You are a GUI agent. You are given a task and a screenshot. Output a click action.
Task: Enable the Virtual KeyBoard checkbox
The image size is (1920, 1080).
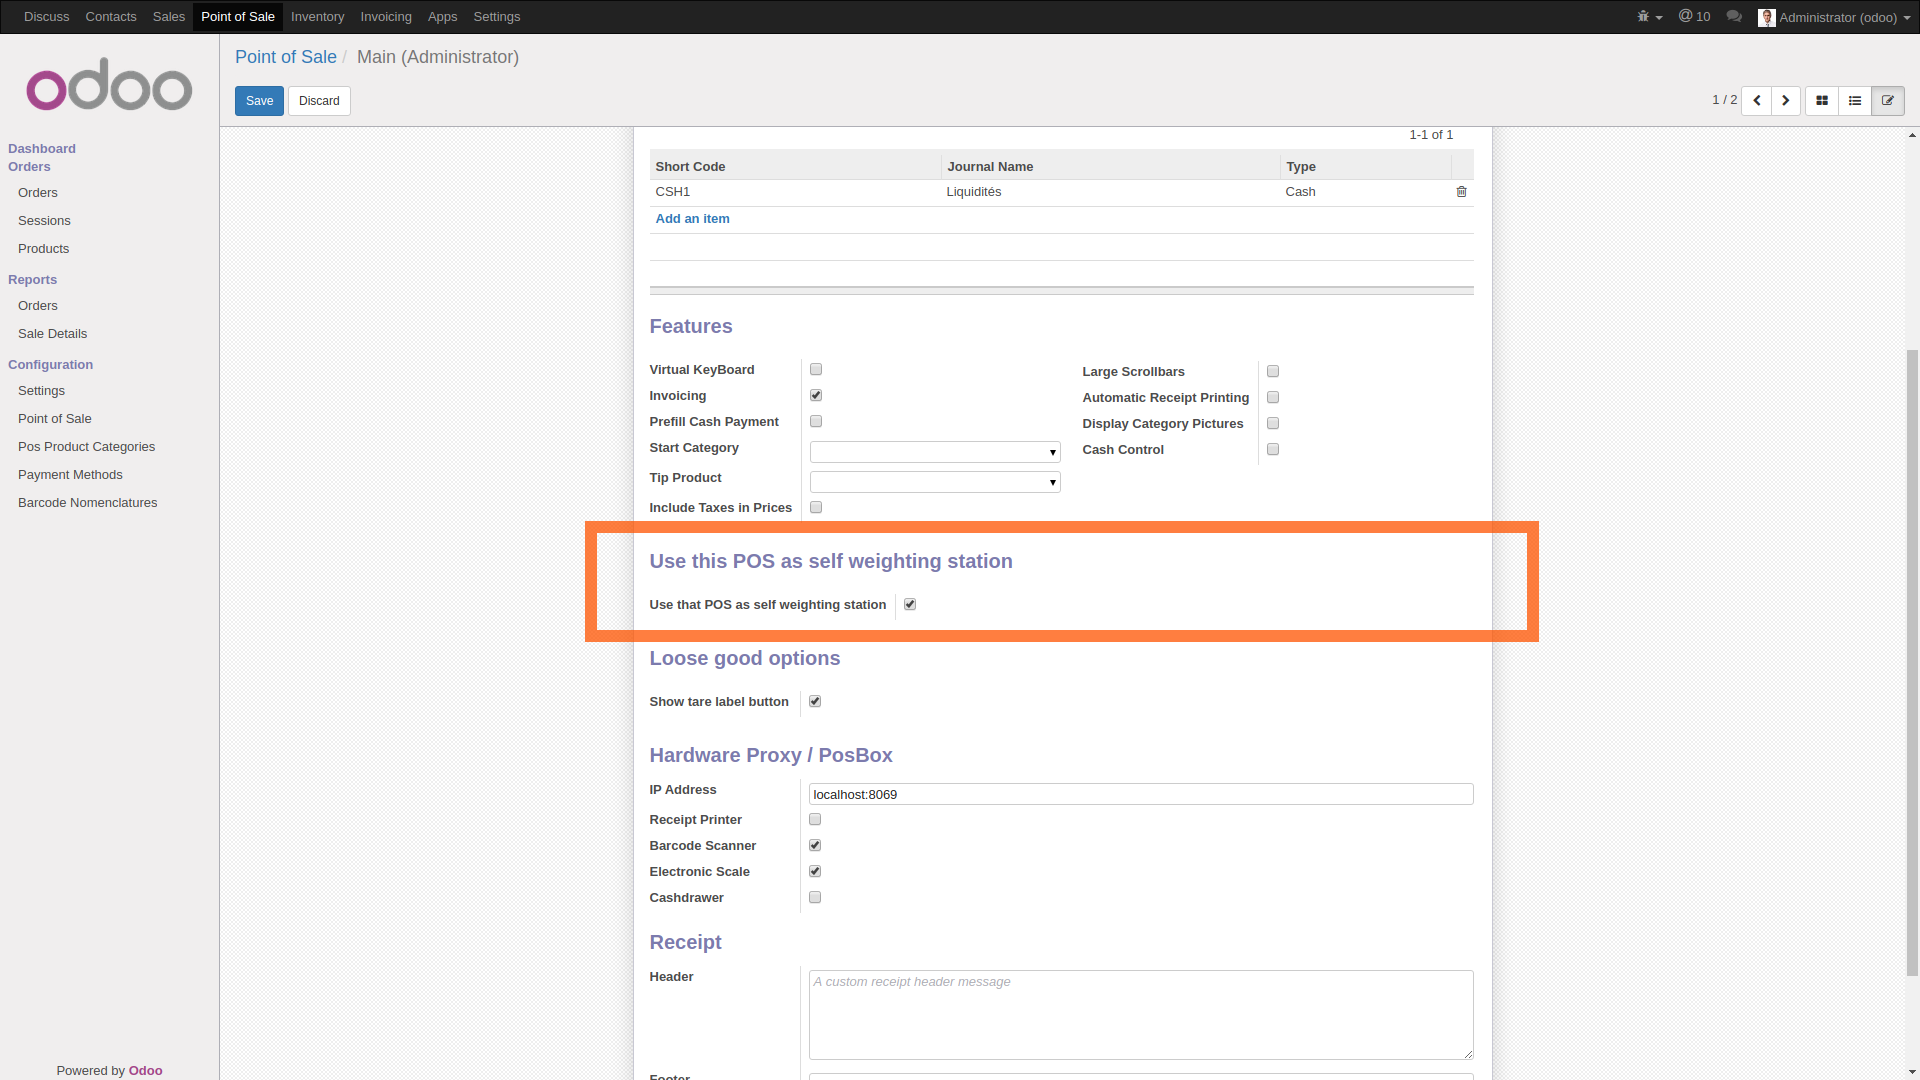[816, 370]
